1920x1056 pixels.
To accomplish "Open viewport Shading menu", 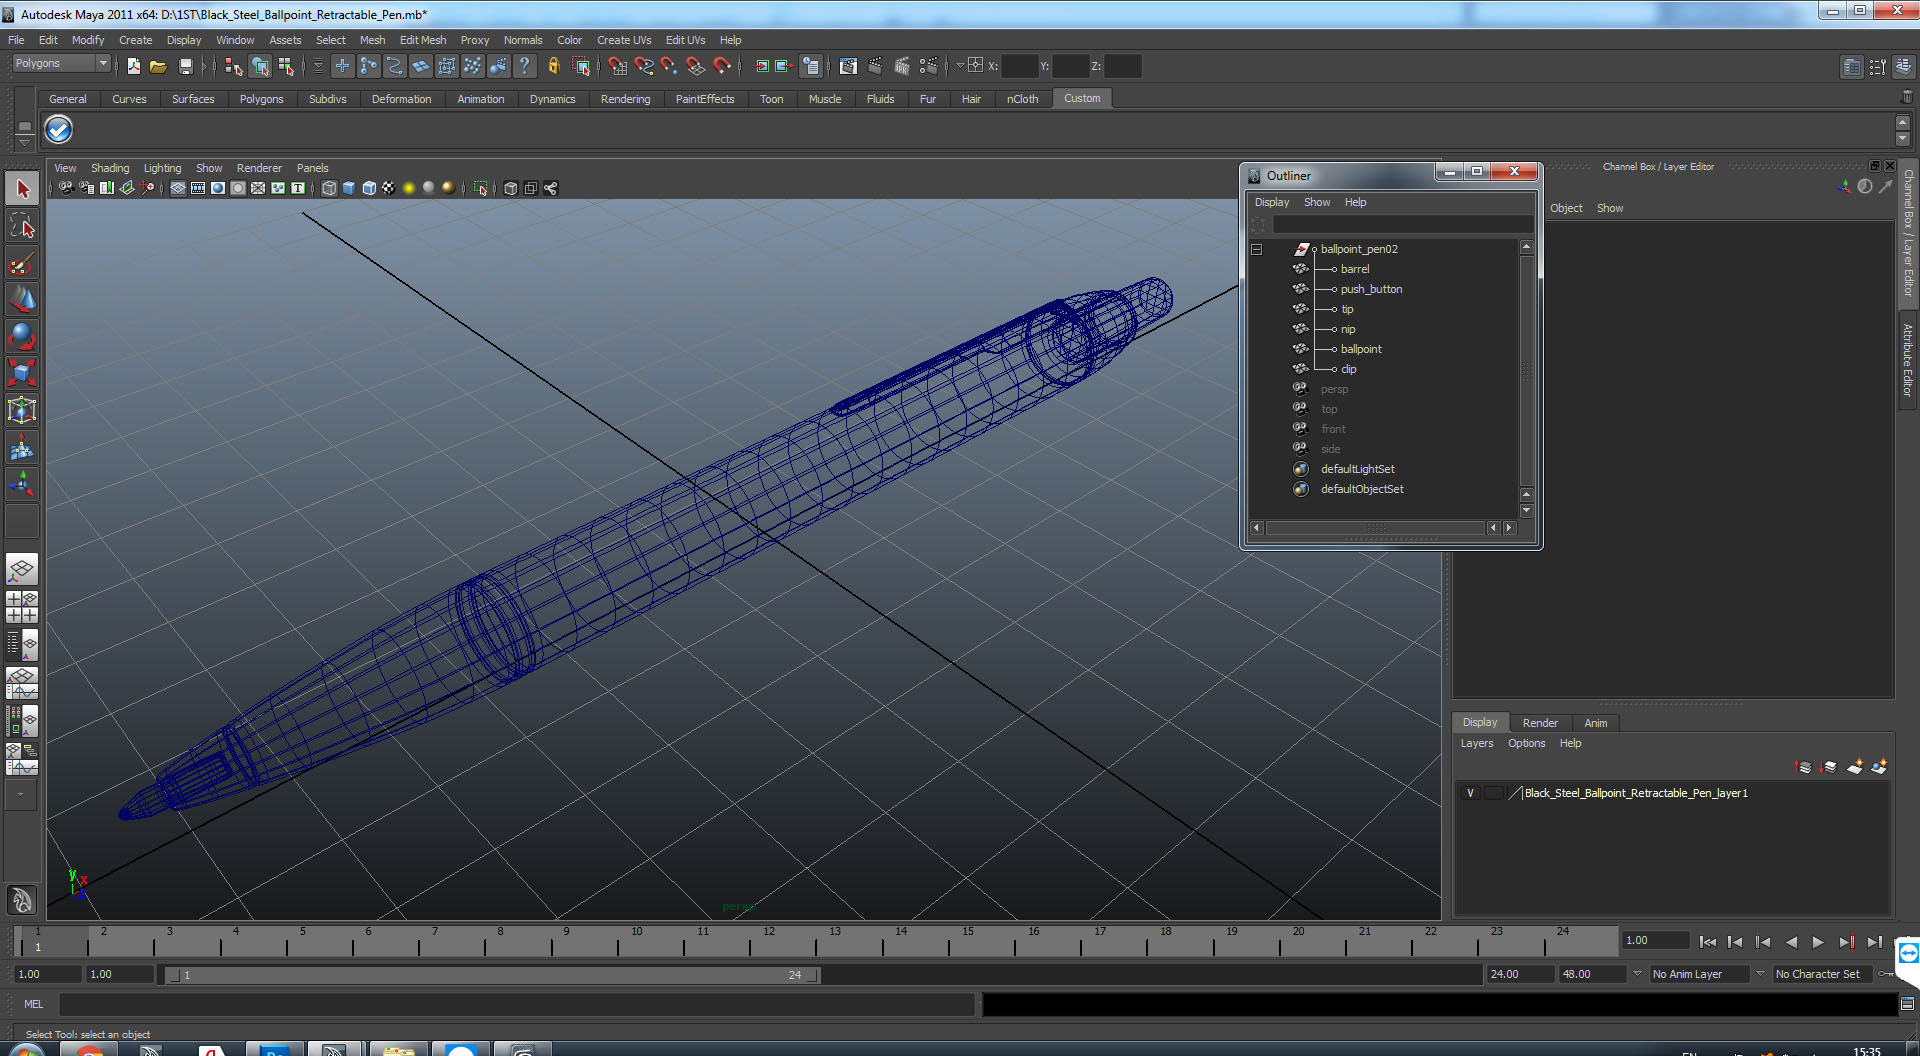I will 110,168.
